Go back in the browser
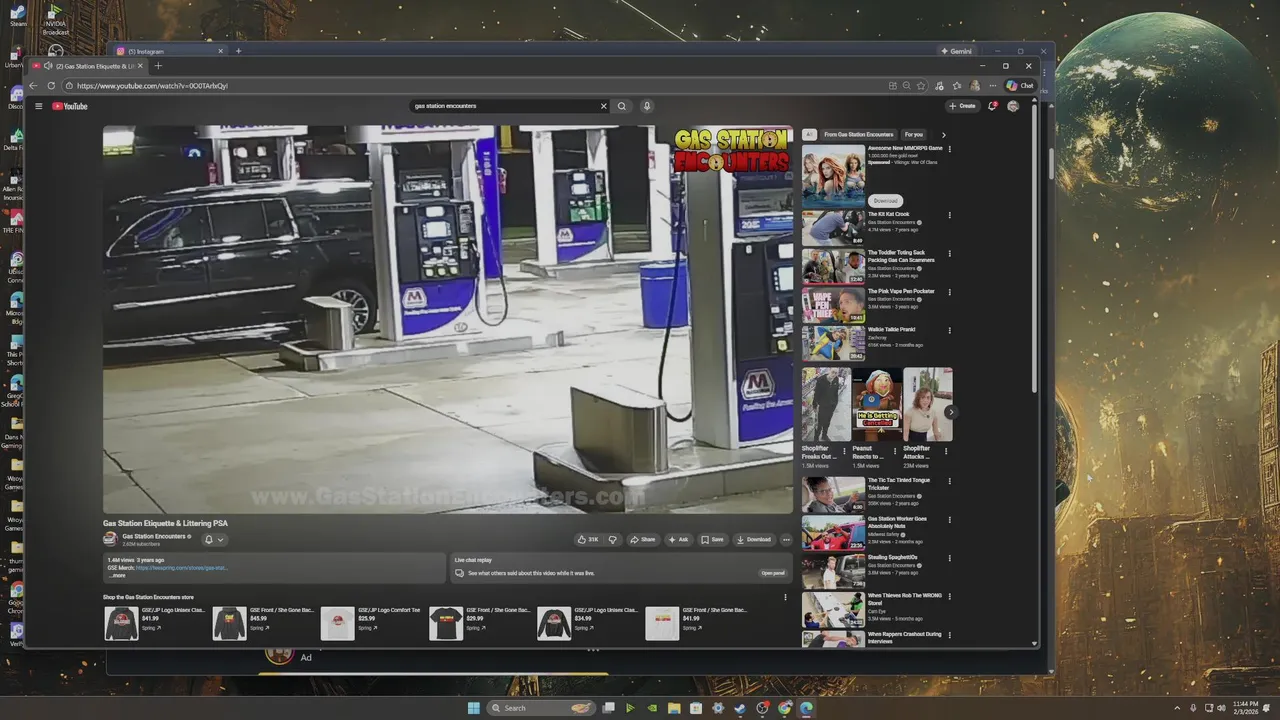Screen dimensions: 1280x720 [x=33, y=86]
